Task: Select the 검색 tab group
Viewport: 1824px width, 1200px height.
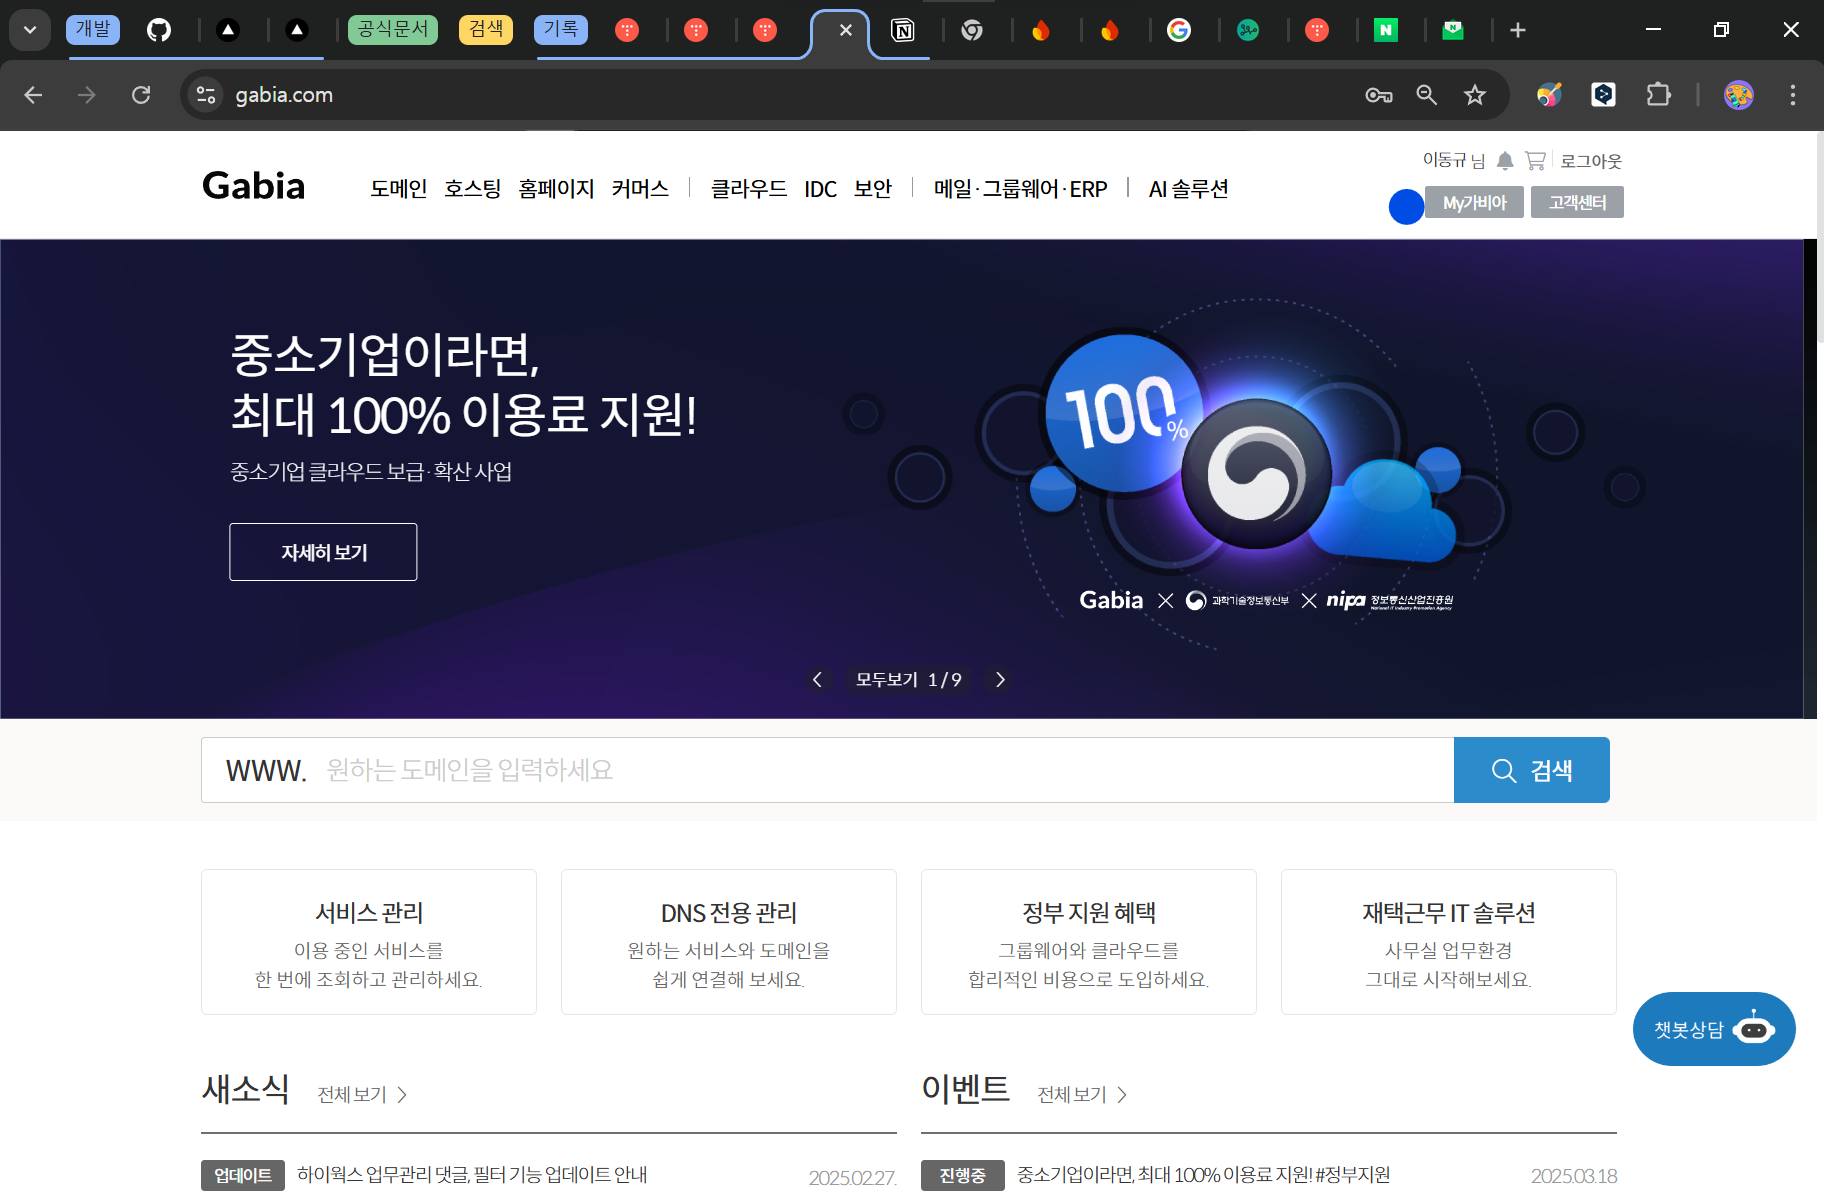Action: (486, 29)
